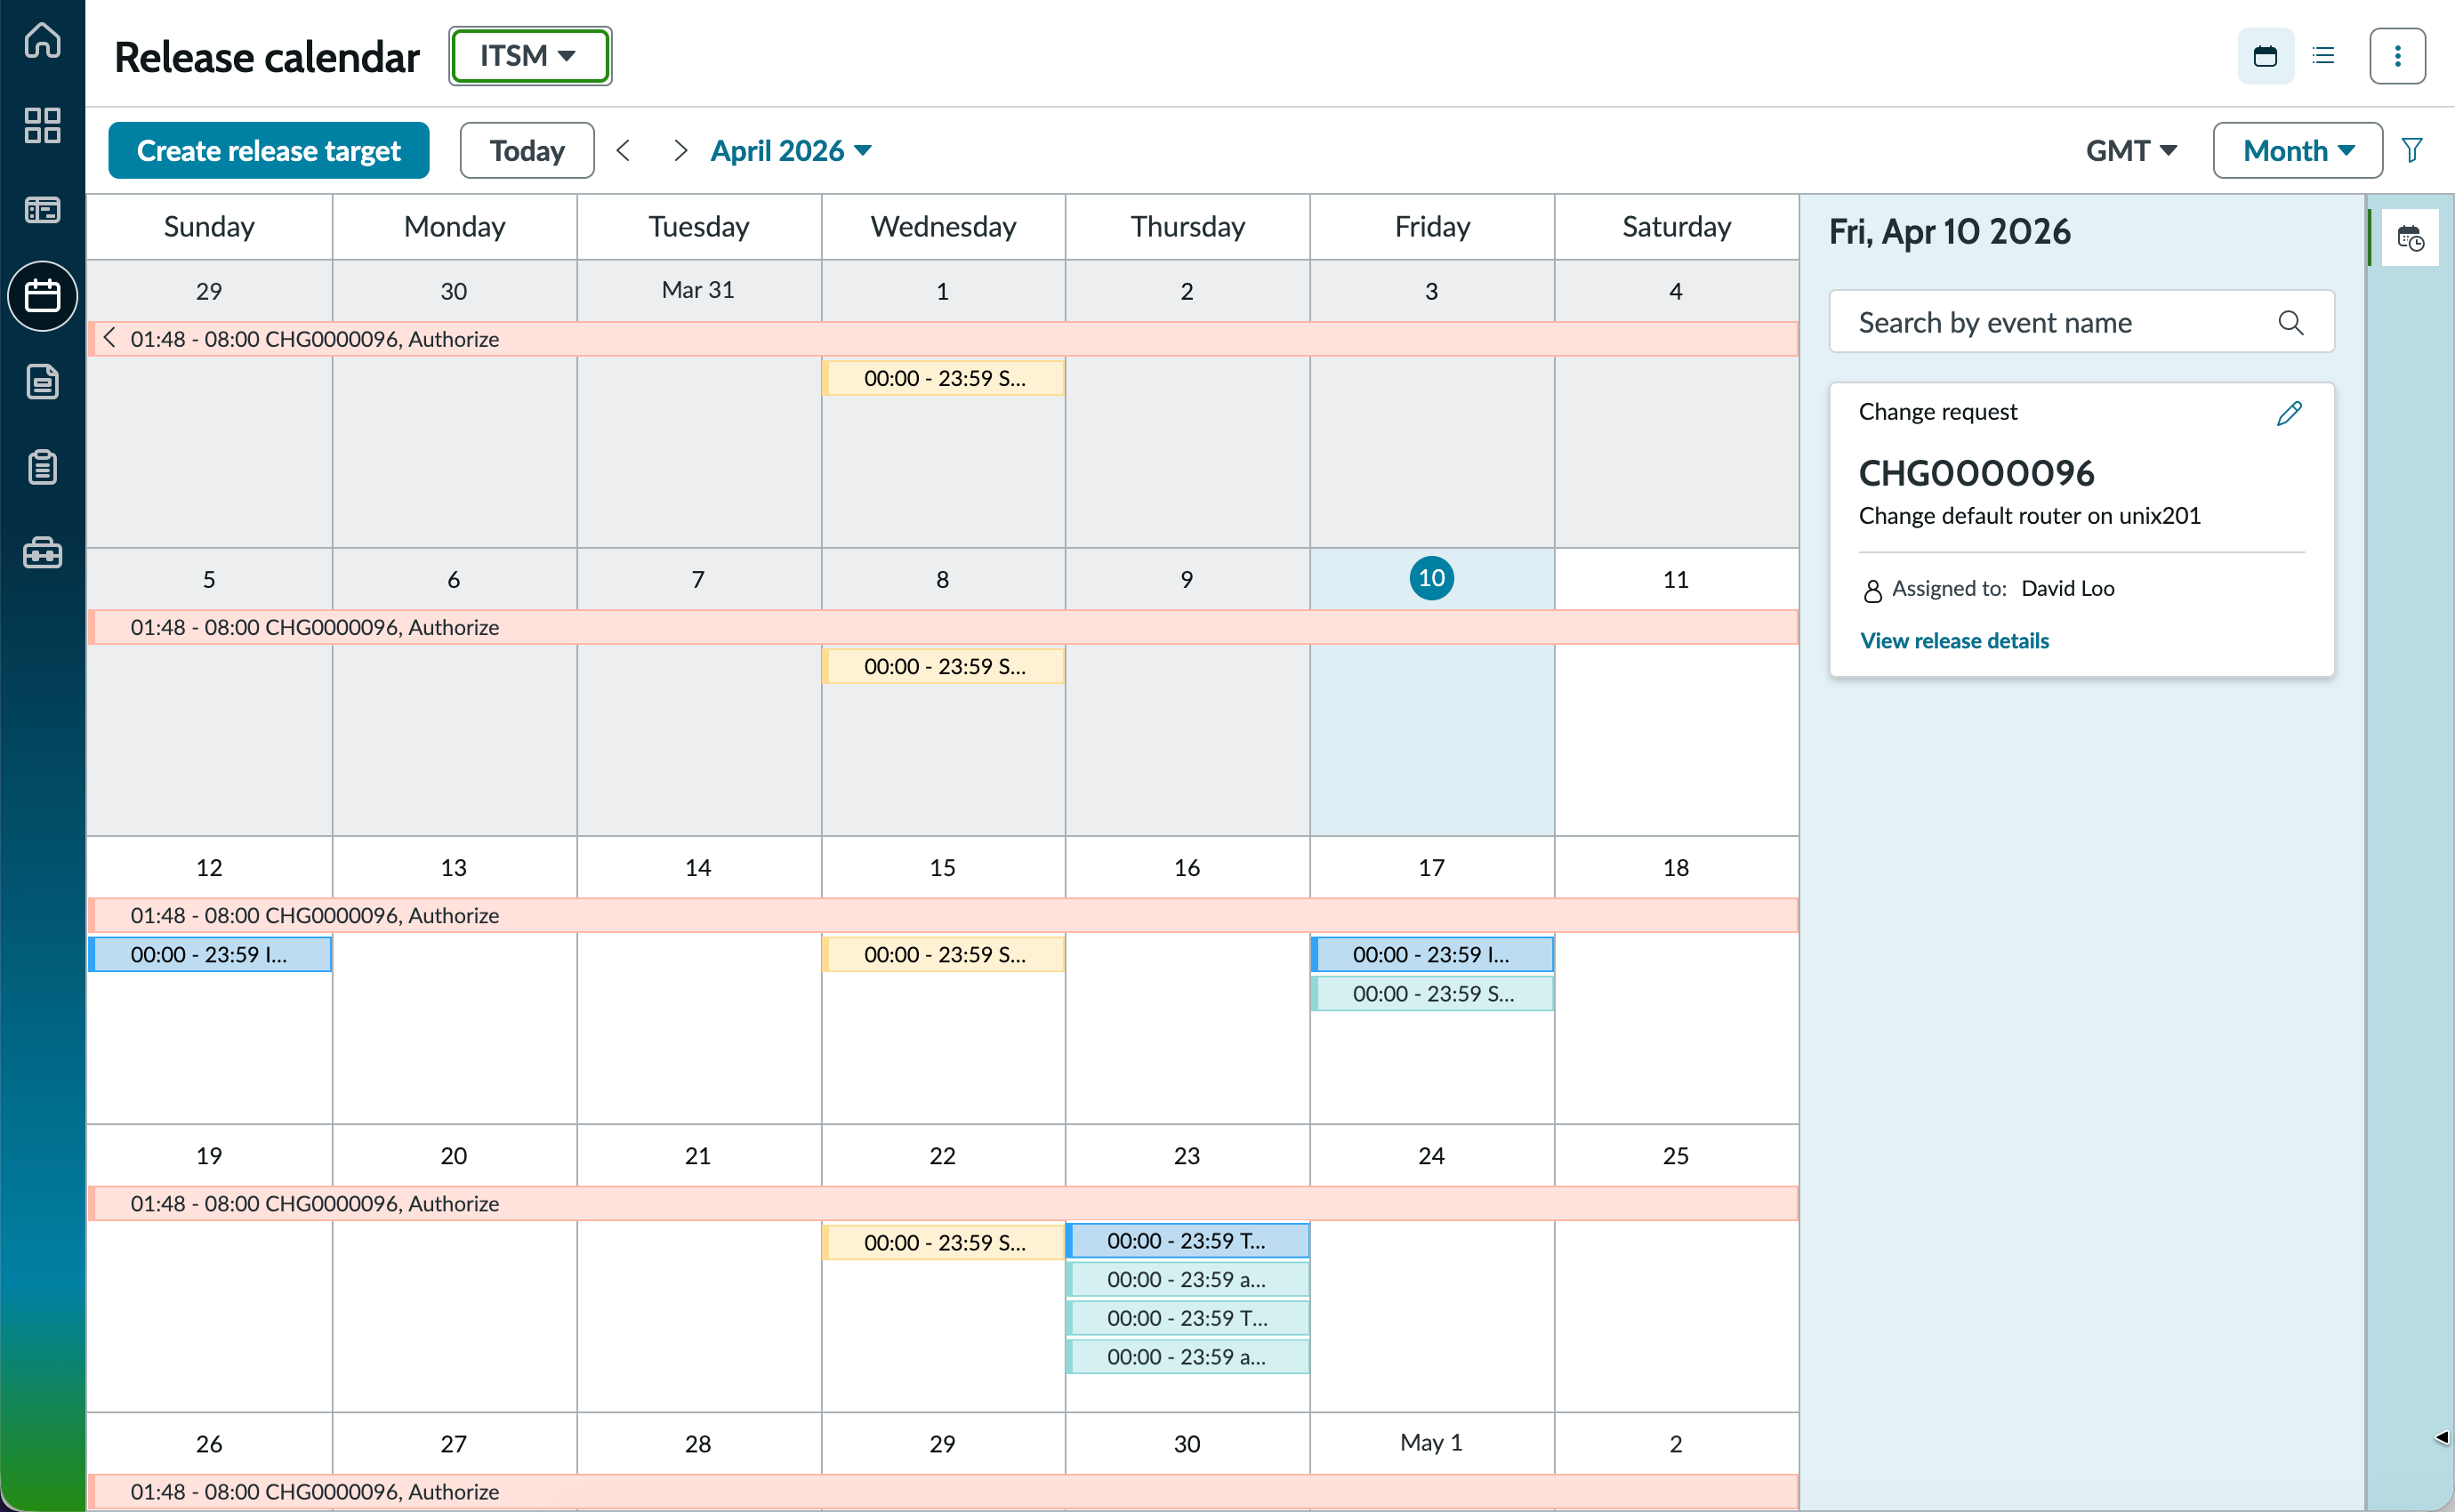This screenshot has width=2455, height=1512.
Task: Select day 28 in the calendar
Action: (x=698, y=1444)
